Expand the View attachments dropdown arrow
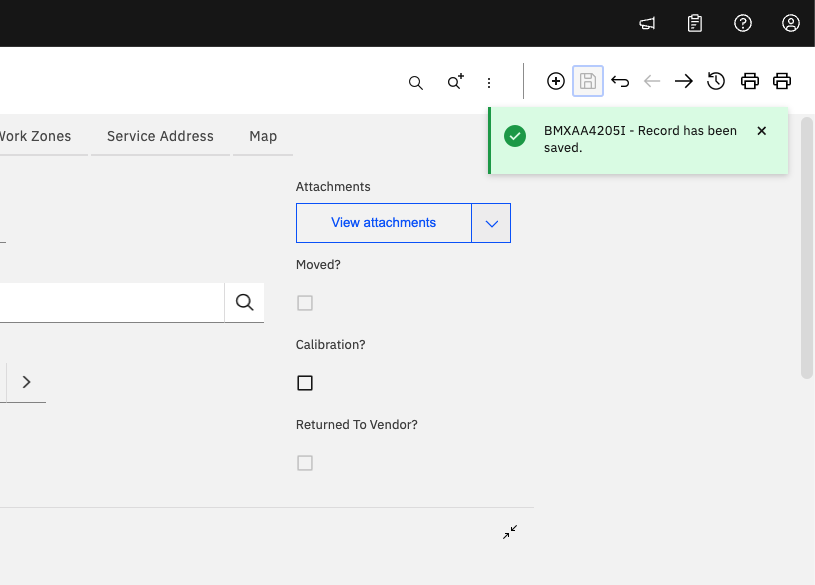Screen dimensions: 815x585 click(x=491, y=223)
